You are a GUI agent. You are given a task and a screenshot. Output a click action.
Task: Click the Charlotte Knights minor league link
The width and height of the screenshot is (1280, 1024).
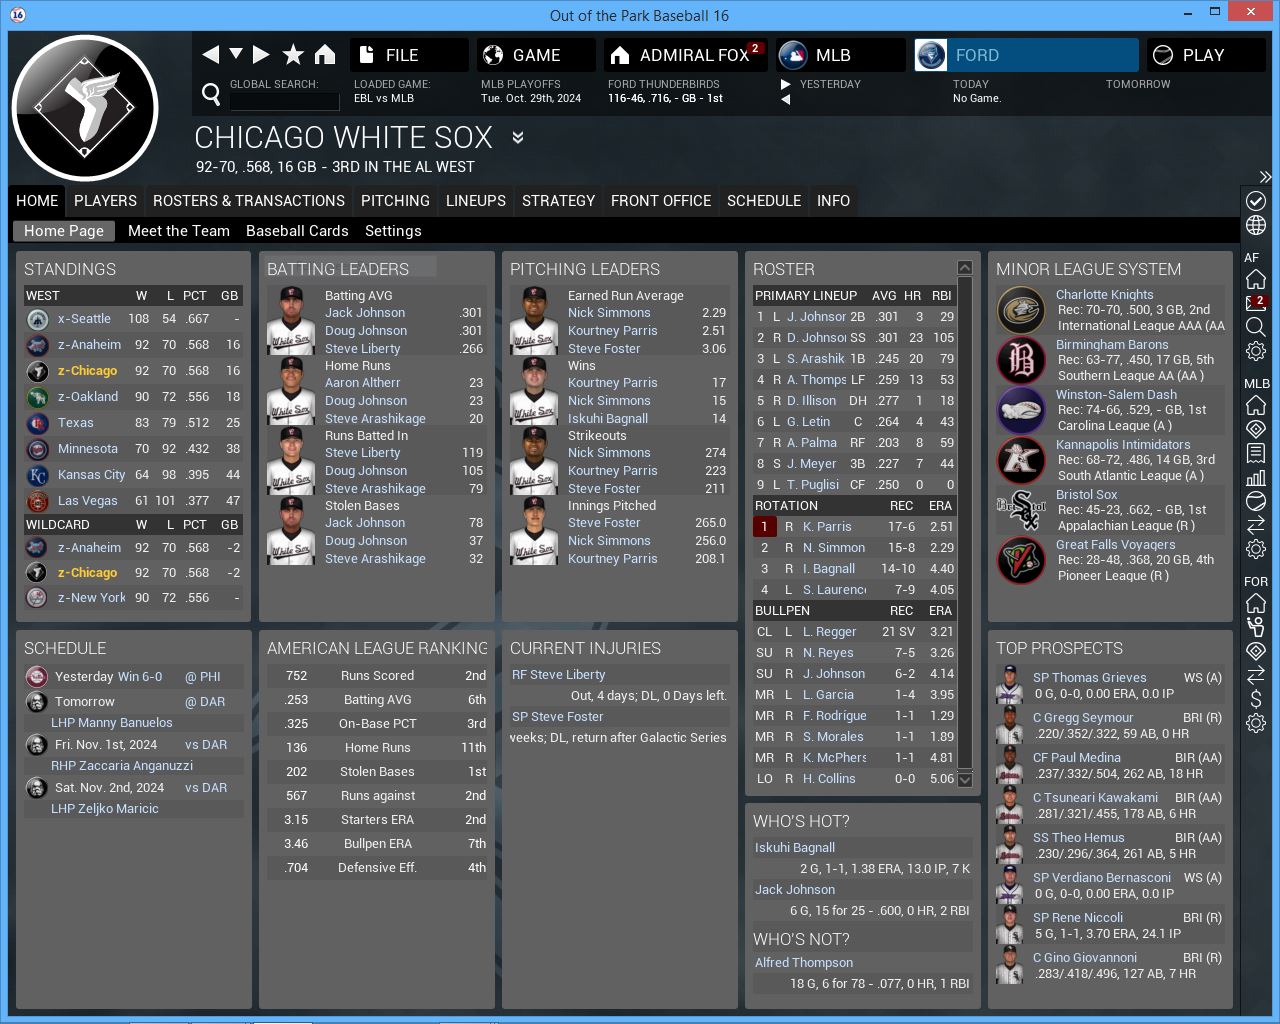pos(1104,295)
